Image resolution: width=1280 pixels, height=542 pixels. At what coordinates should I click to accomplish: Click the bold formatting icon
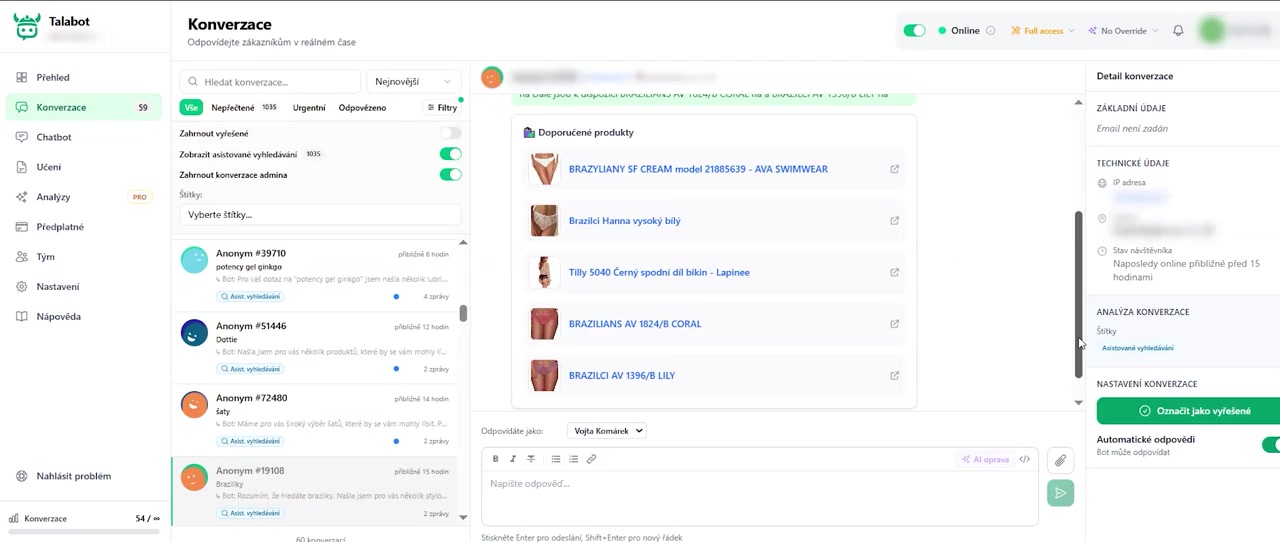pyautogui.click(x=495, y=459)
